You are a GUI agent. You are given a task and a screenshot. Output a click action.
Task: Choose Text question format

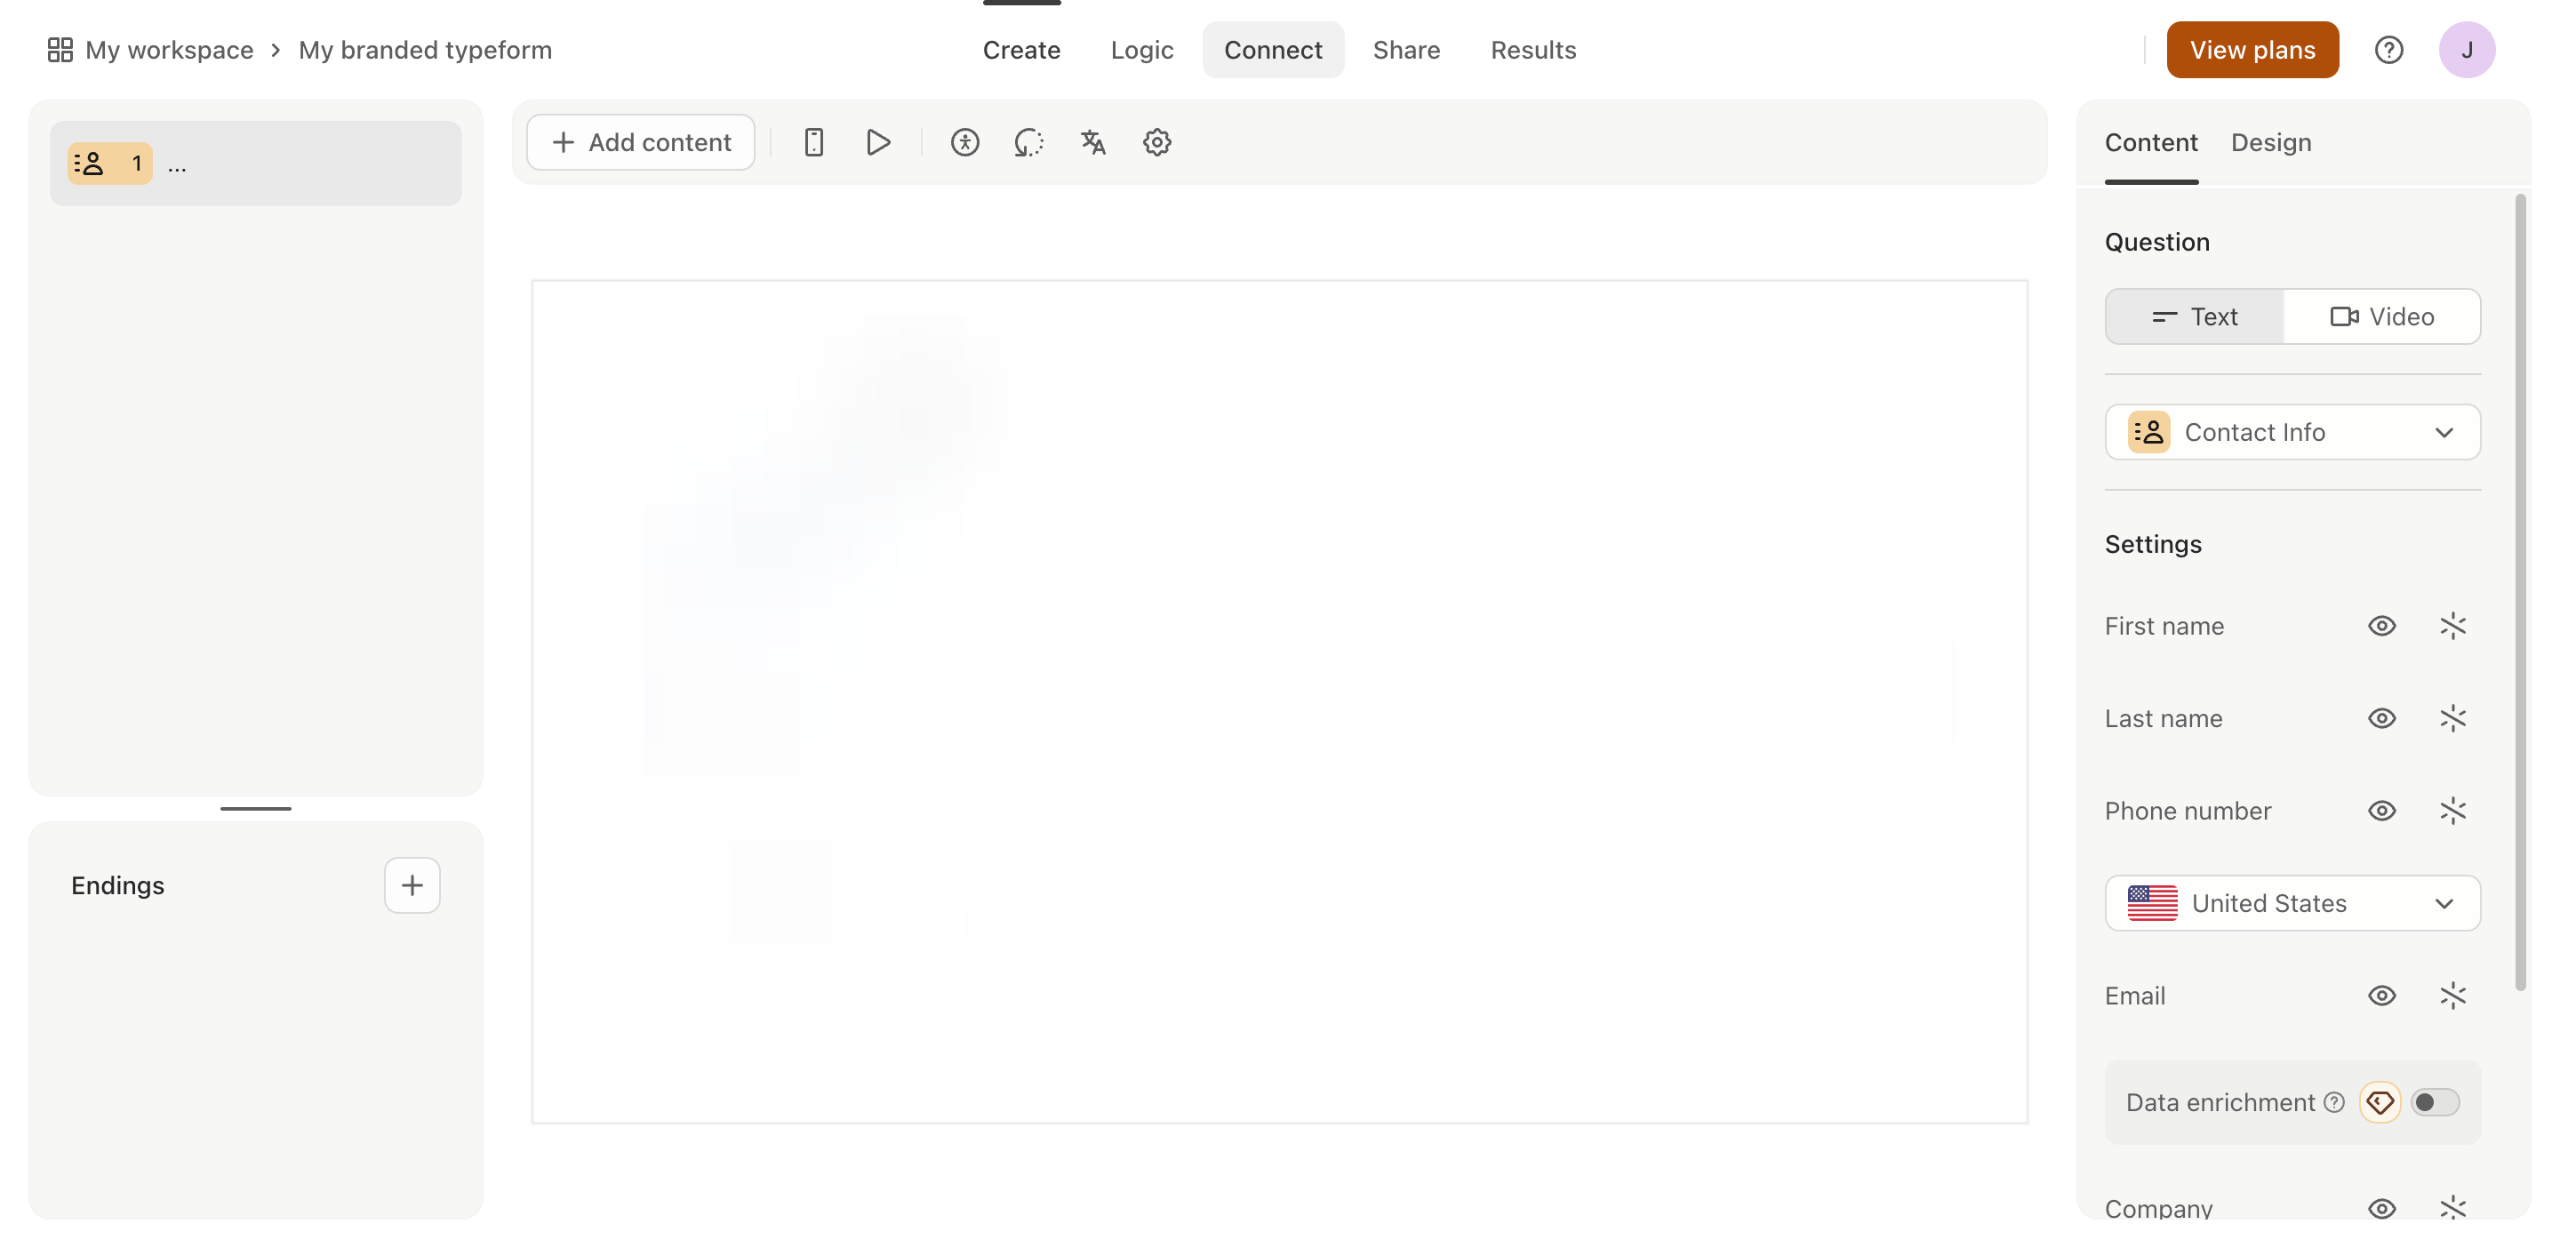coord(2194,316)
